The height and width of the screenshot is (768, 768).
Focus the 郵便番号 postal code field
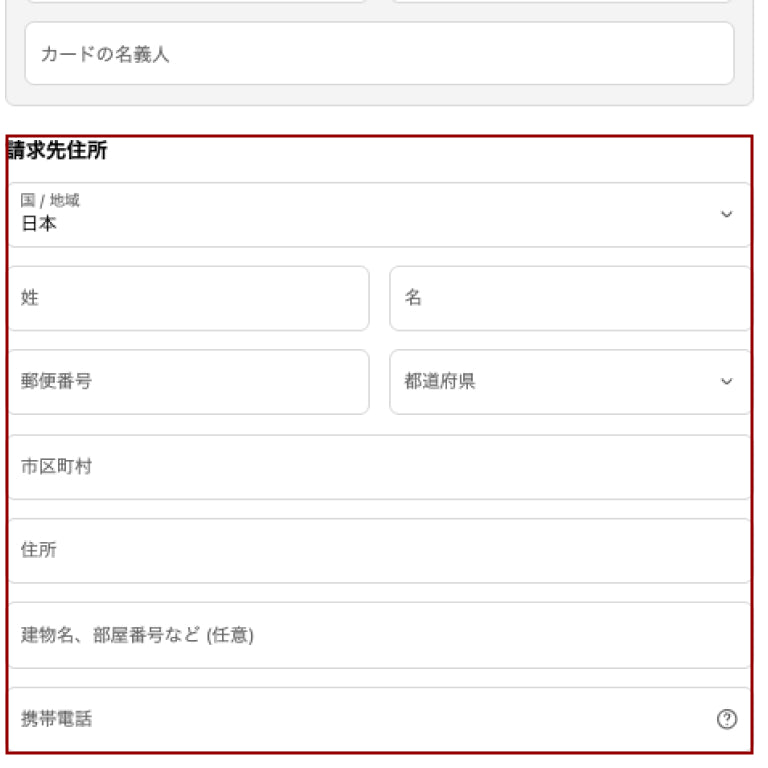[x=188, y=382]
